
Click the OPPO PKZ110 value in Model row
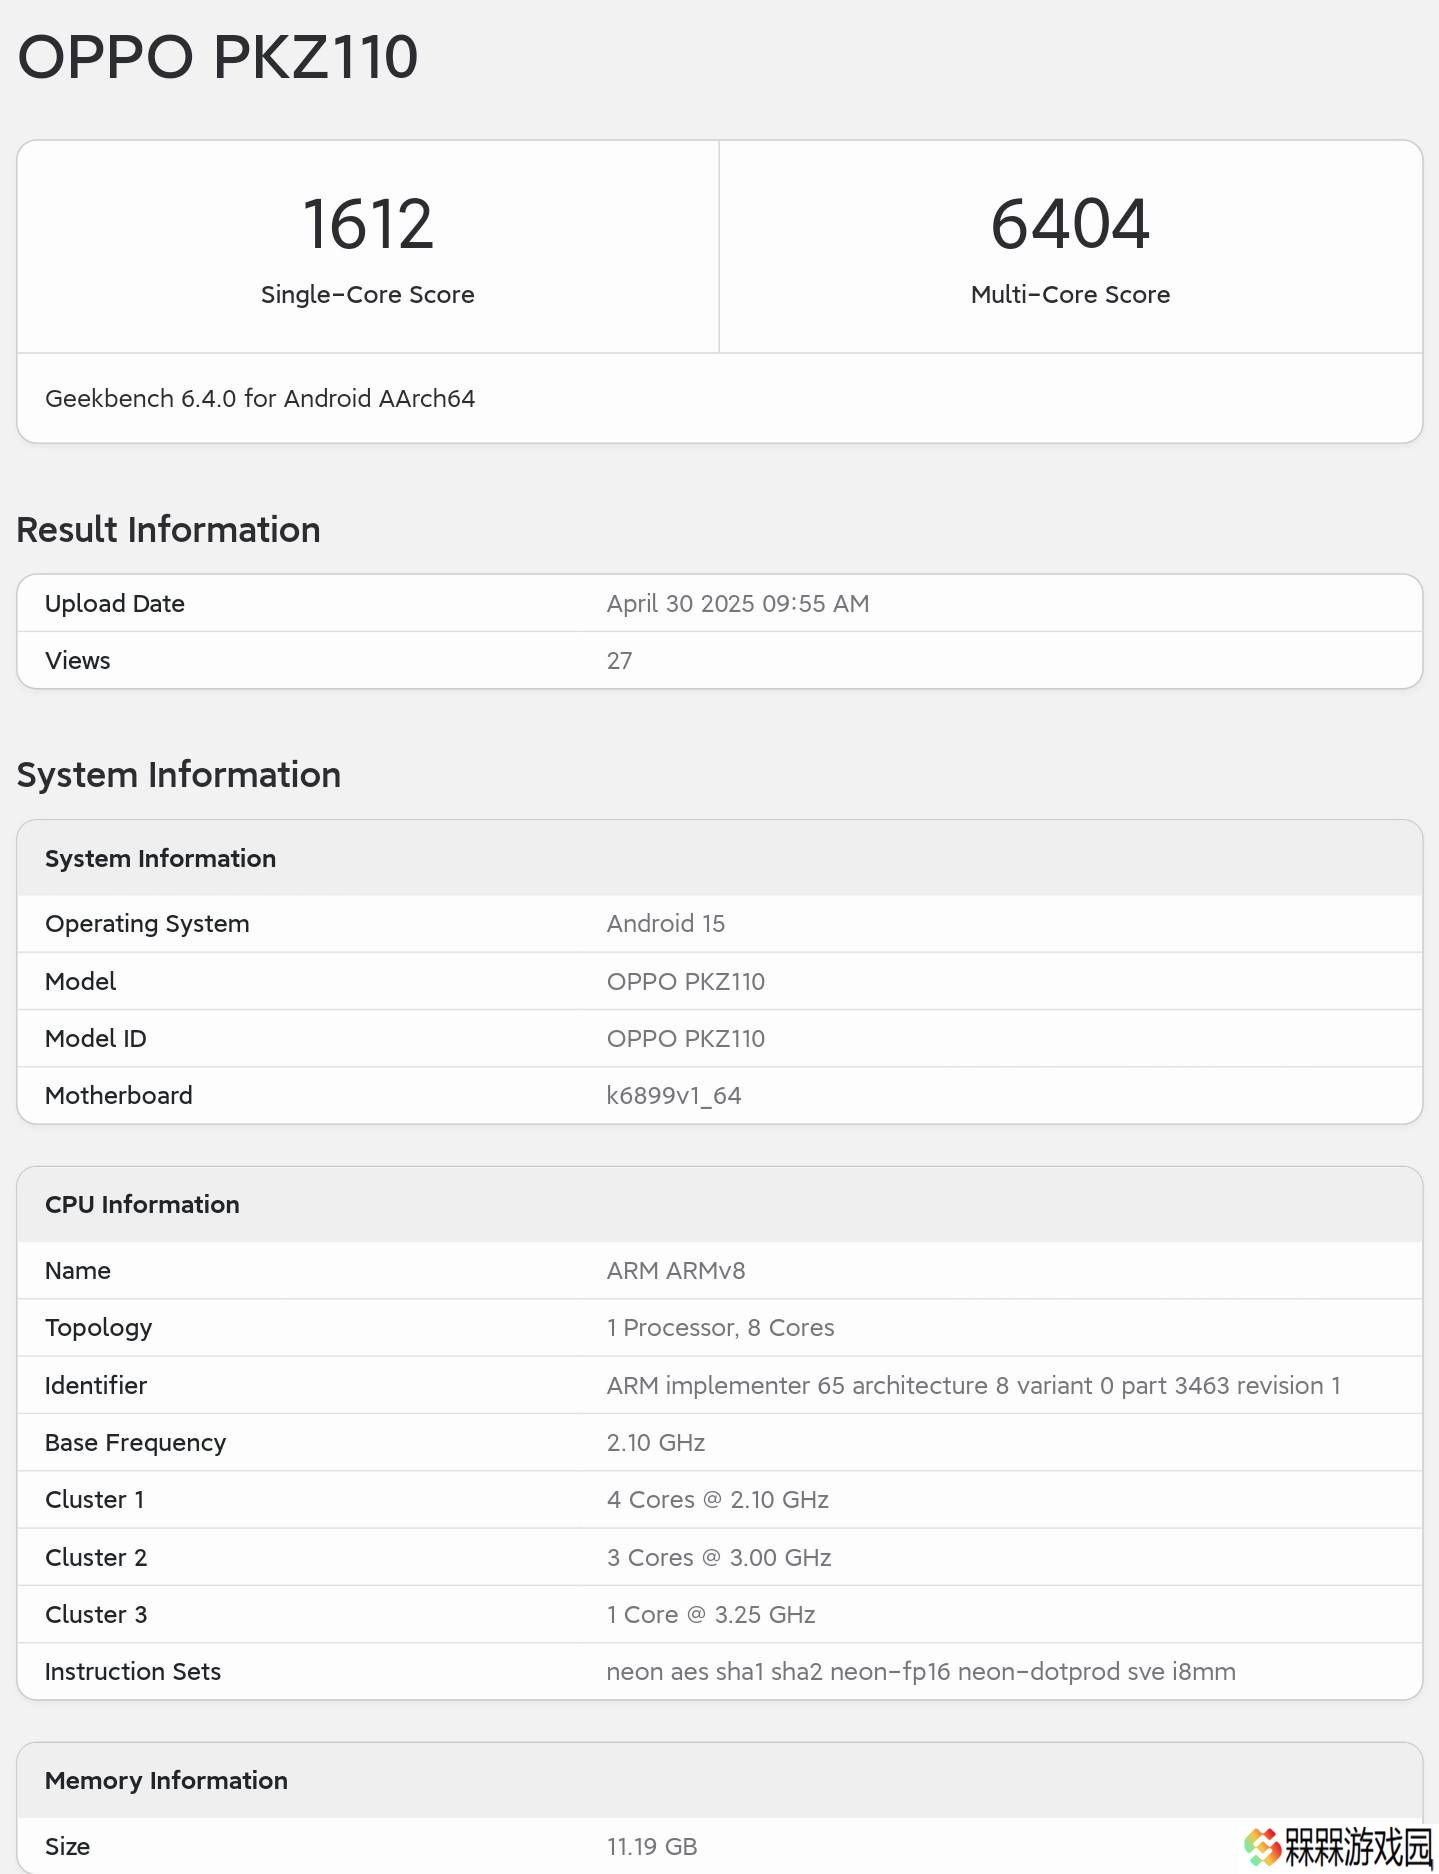[x=686, y=982]
